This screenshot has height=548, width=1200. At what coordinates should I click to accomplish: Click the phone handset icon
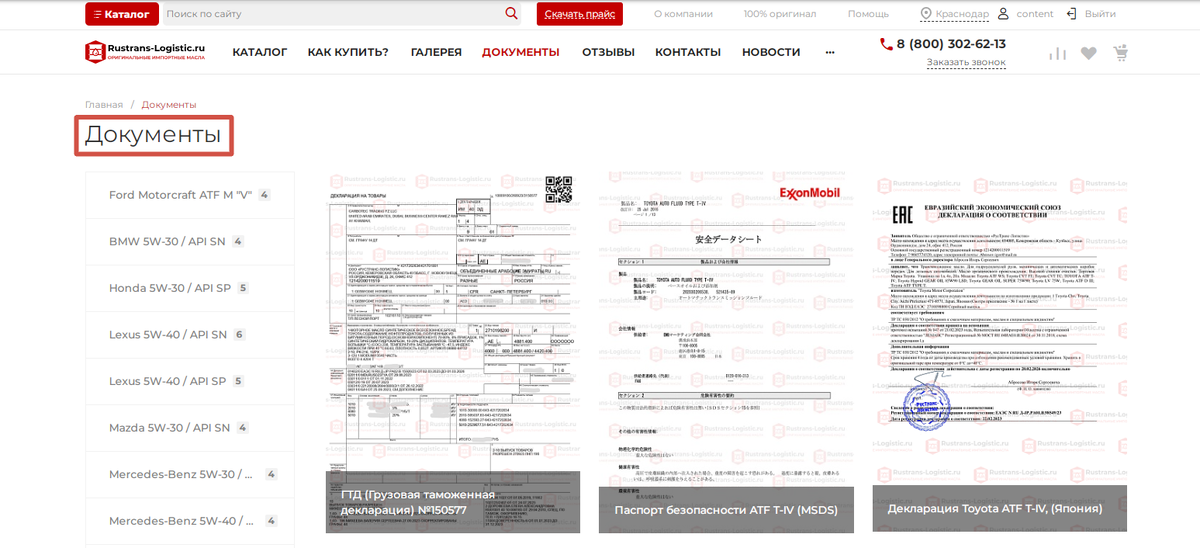click(885, 44)
